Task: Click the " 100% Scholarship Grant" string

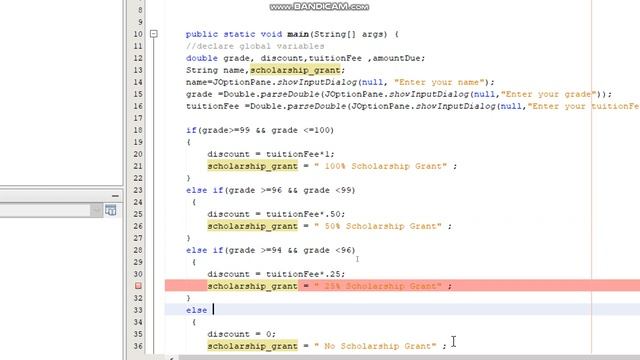Action: coord(380,166)
